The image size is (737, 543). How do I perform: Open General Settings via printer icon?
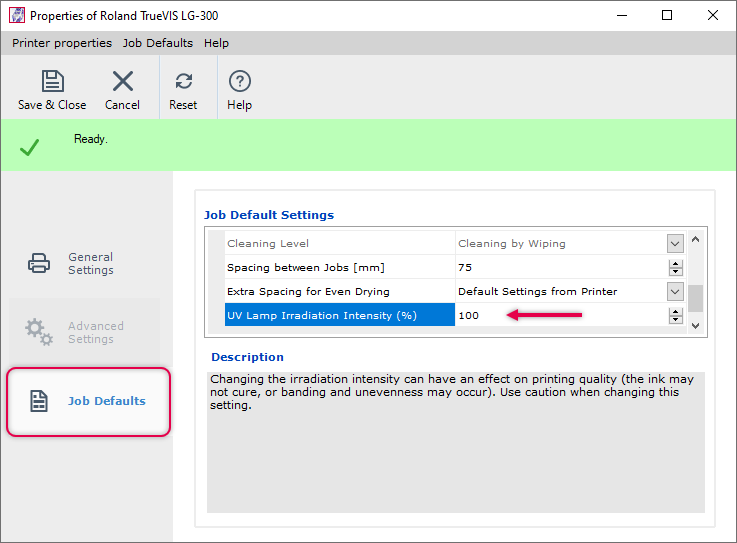point(39,263)
